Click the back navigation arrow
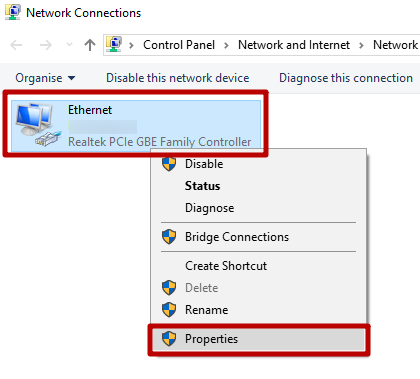420x379 pixels. (16, 45)
